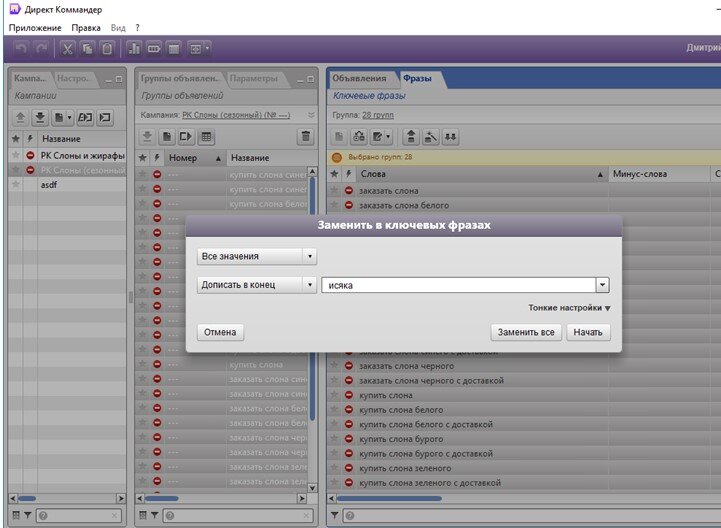Open dropdown arrow beside edit pencil icon

pyautogui.click(x=388, y=137)
